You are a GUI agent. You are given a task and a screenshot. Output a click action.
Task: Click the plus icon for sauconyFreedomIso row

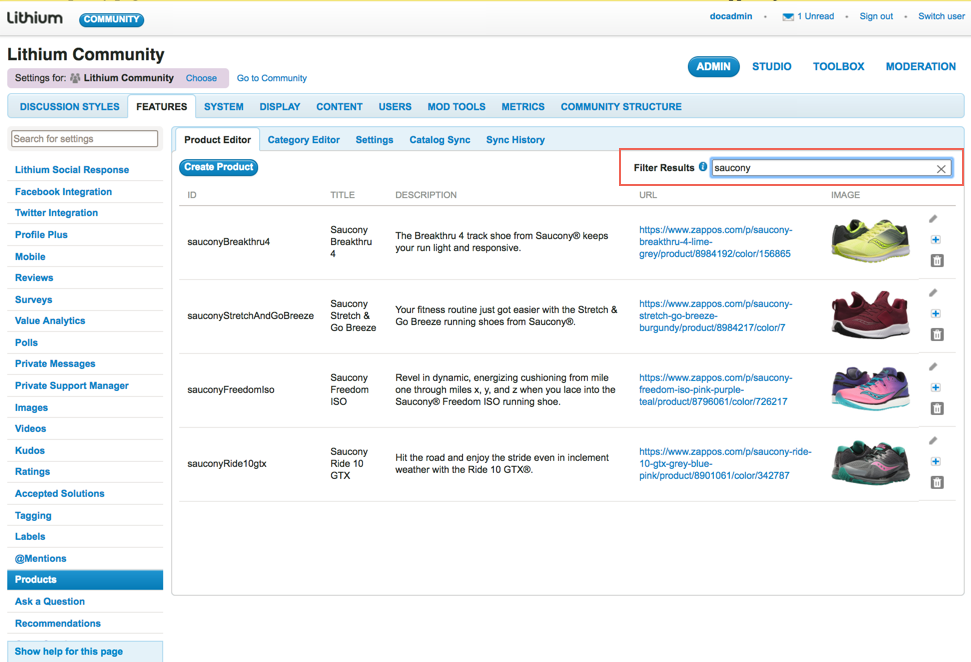tap(936, 388)
